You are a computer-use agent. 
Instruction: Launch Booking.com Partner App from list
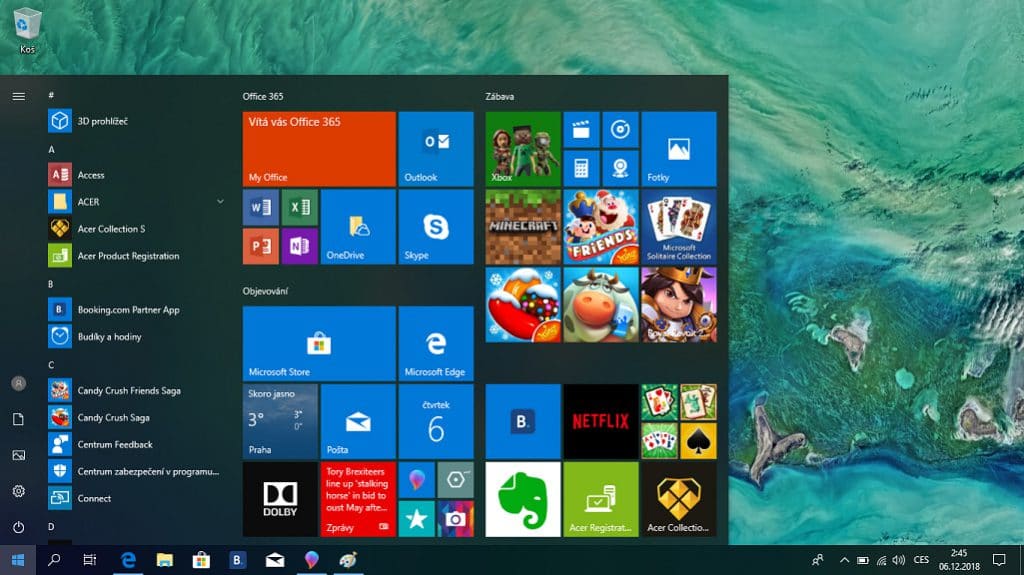coord(136,310)
